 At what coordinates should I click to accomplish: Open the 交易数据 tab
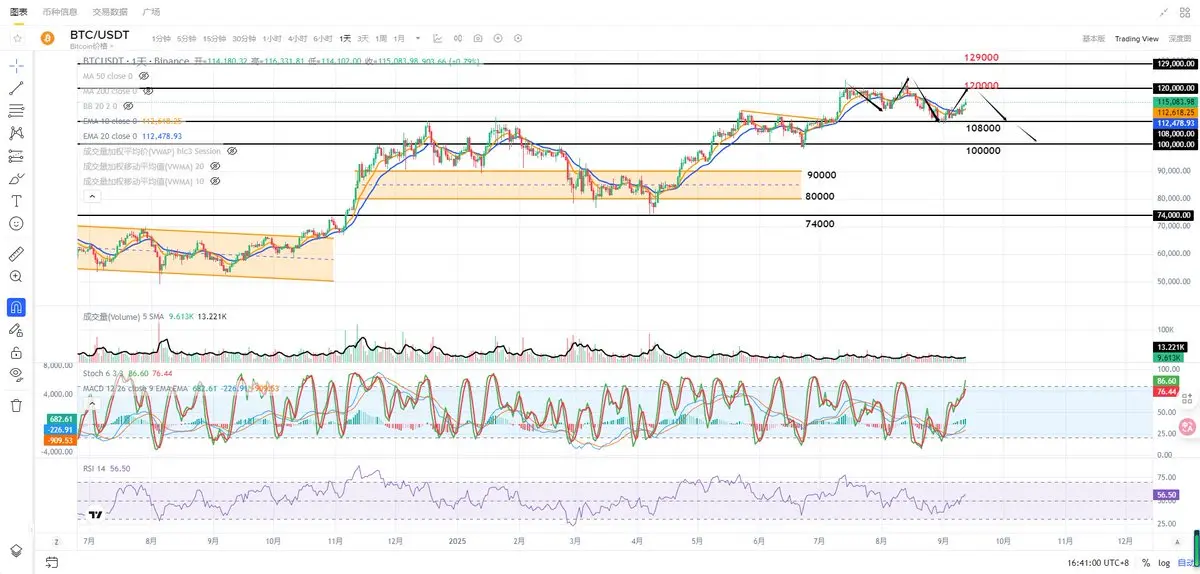click(110, 11)
